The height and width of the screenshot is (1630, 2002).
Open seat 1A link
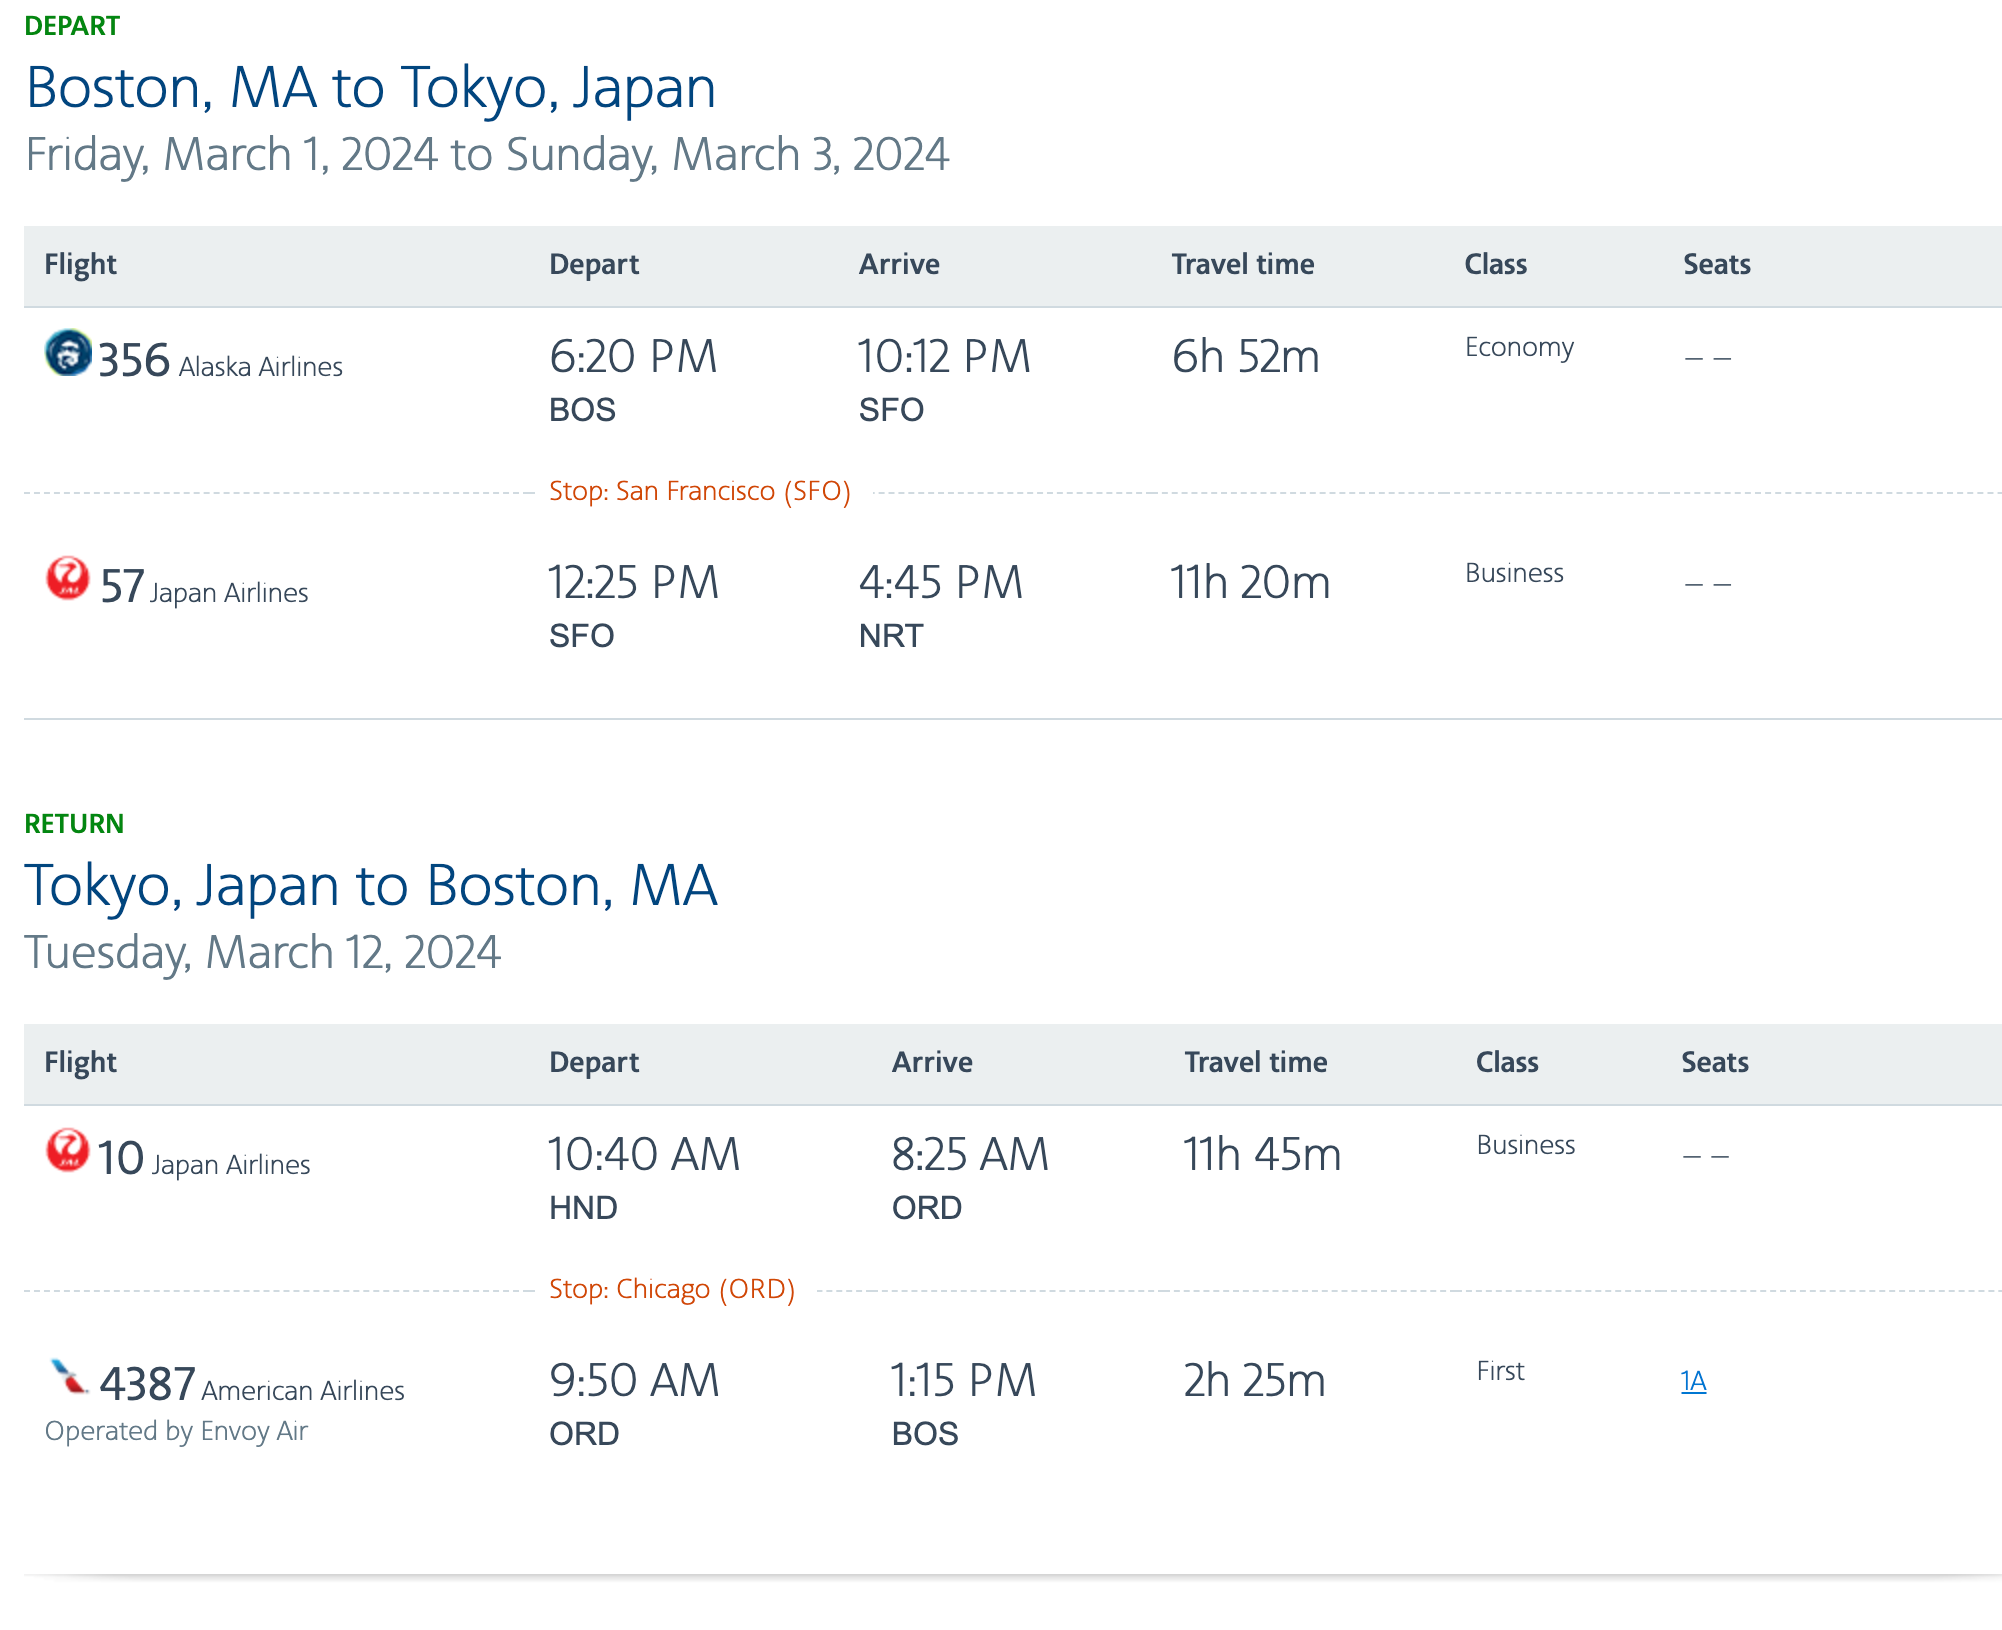(x=1693, y=1381)
